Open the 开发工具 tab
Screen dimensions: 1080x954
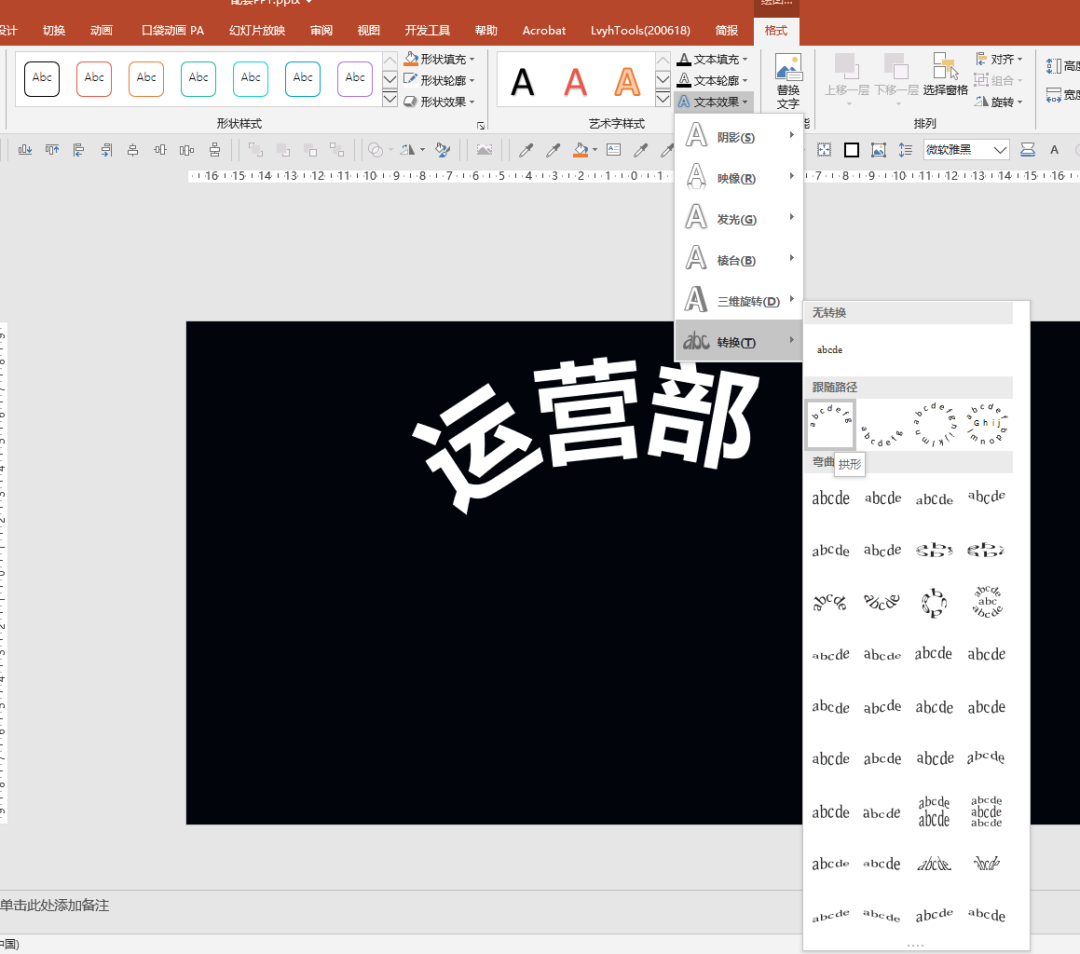click(427, 30)
